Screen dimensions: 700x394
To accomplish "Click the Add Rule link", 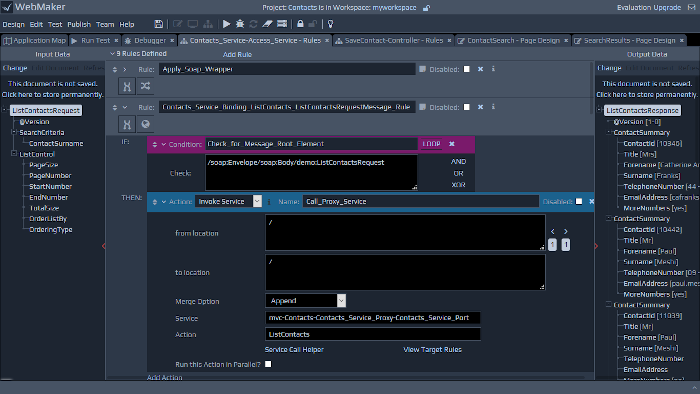I will 237,54.
